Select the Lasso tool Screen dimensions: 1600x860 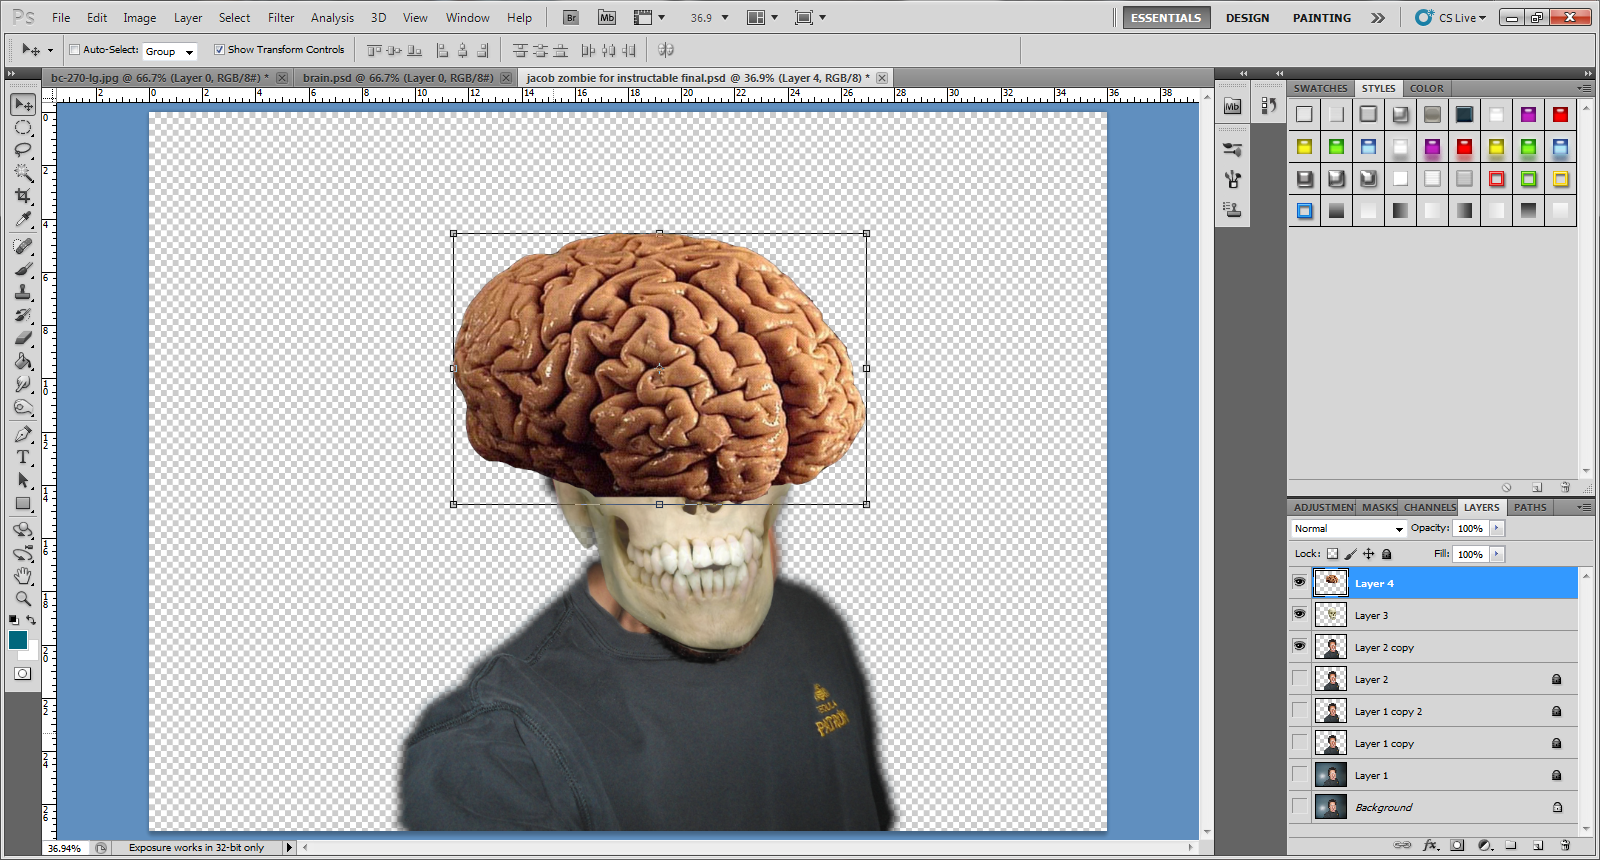tap(24, 149)
